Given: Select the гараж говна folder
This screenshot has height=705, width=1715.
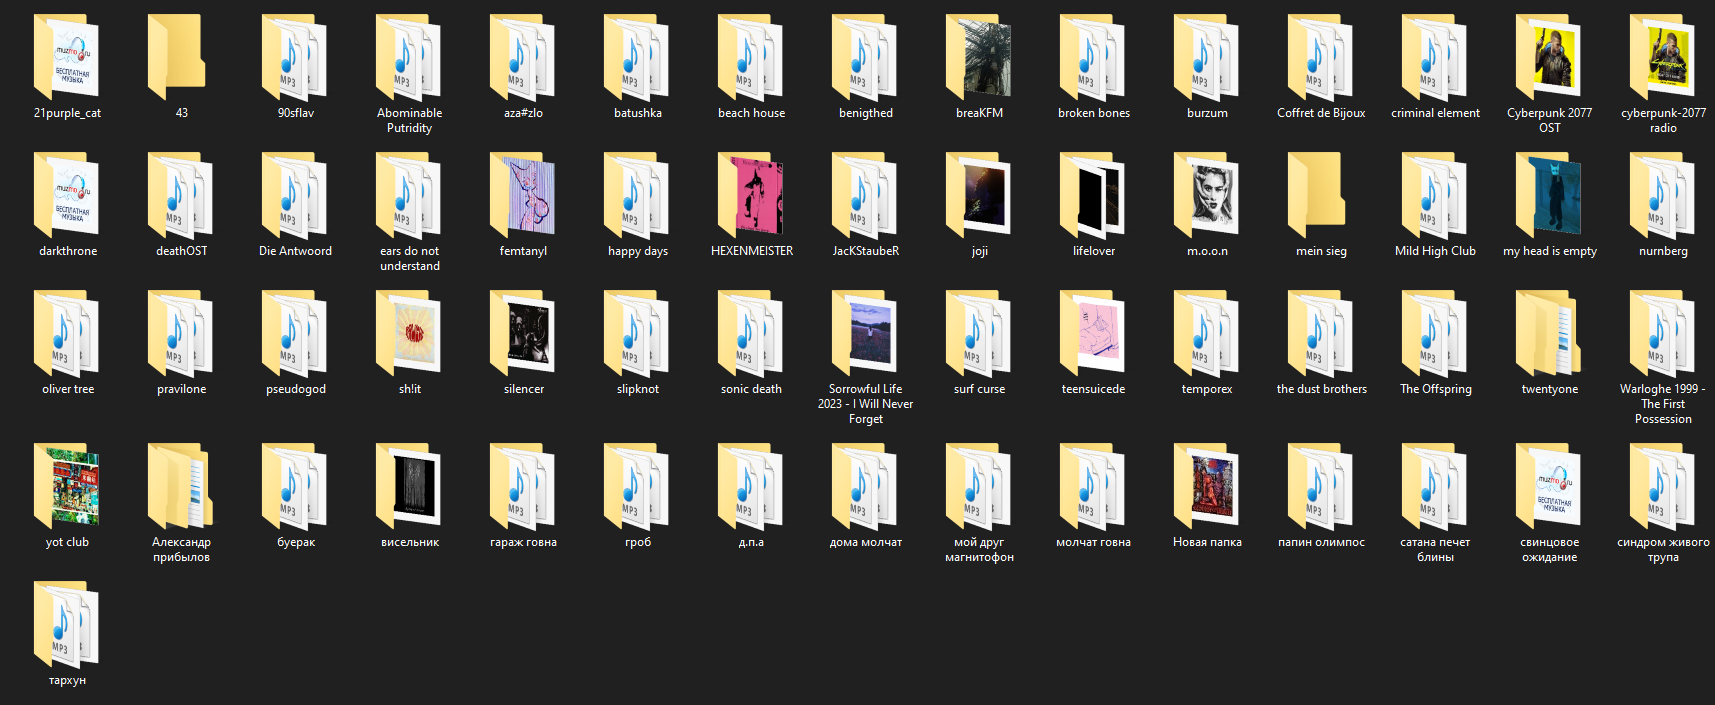Looking at the screenshot, I should click(x=523, y=485).
